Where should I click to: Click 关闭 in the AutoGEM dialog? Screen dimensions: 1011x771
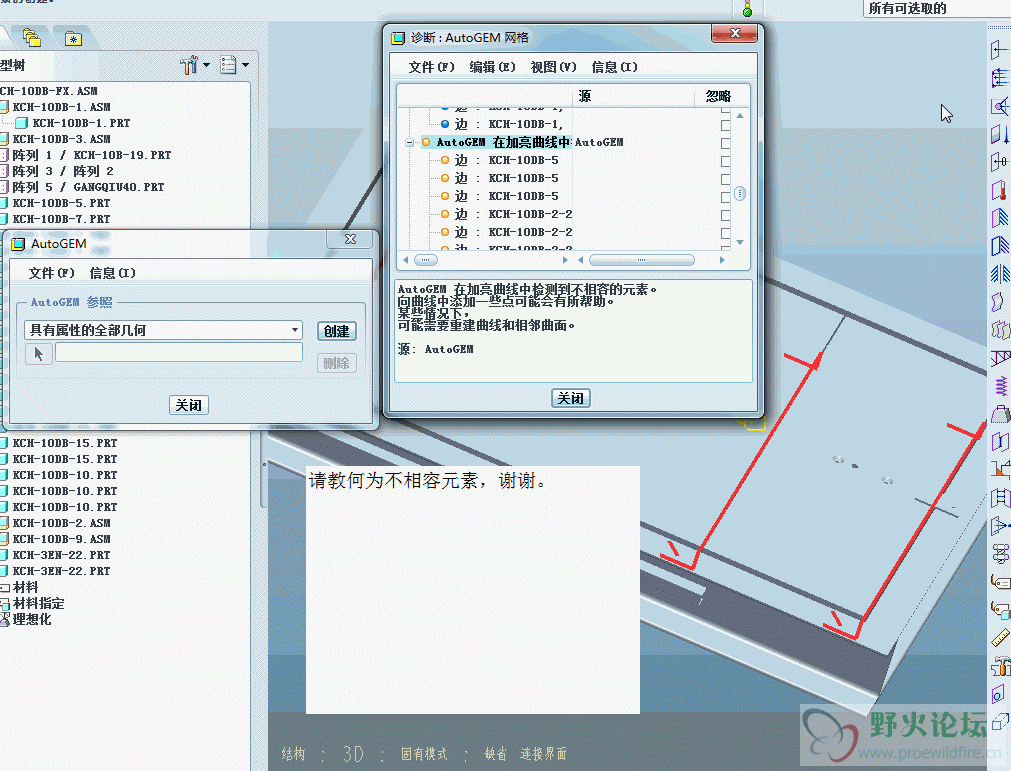(x=188, y=405)
